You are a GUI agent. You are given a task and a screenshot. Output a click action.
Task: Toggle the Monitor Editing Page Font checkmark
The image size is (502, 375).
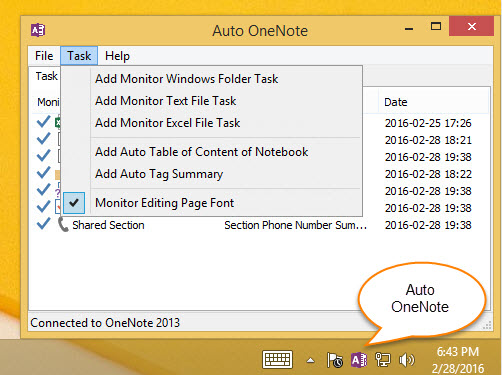[74, 203]
